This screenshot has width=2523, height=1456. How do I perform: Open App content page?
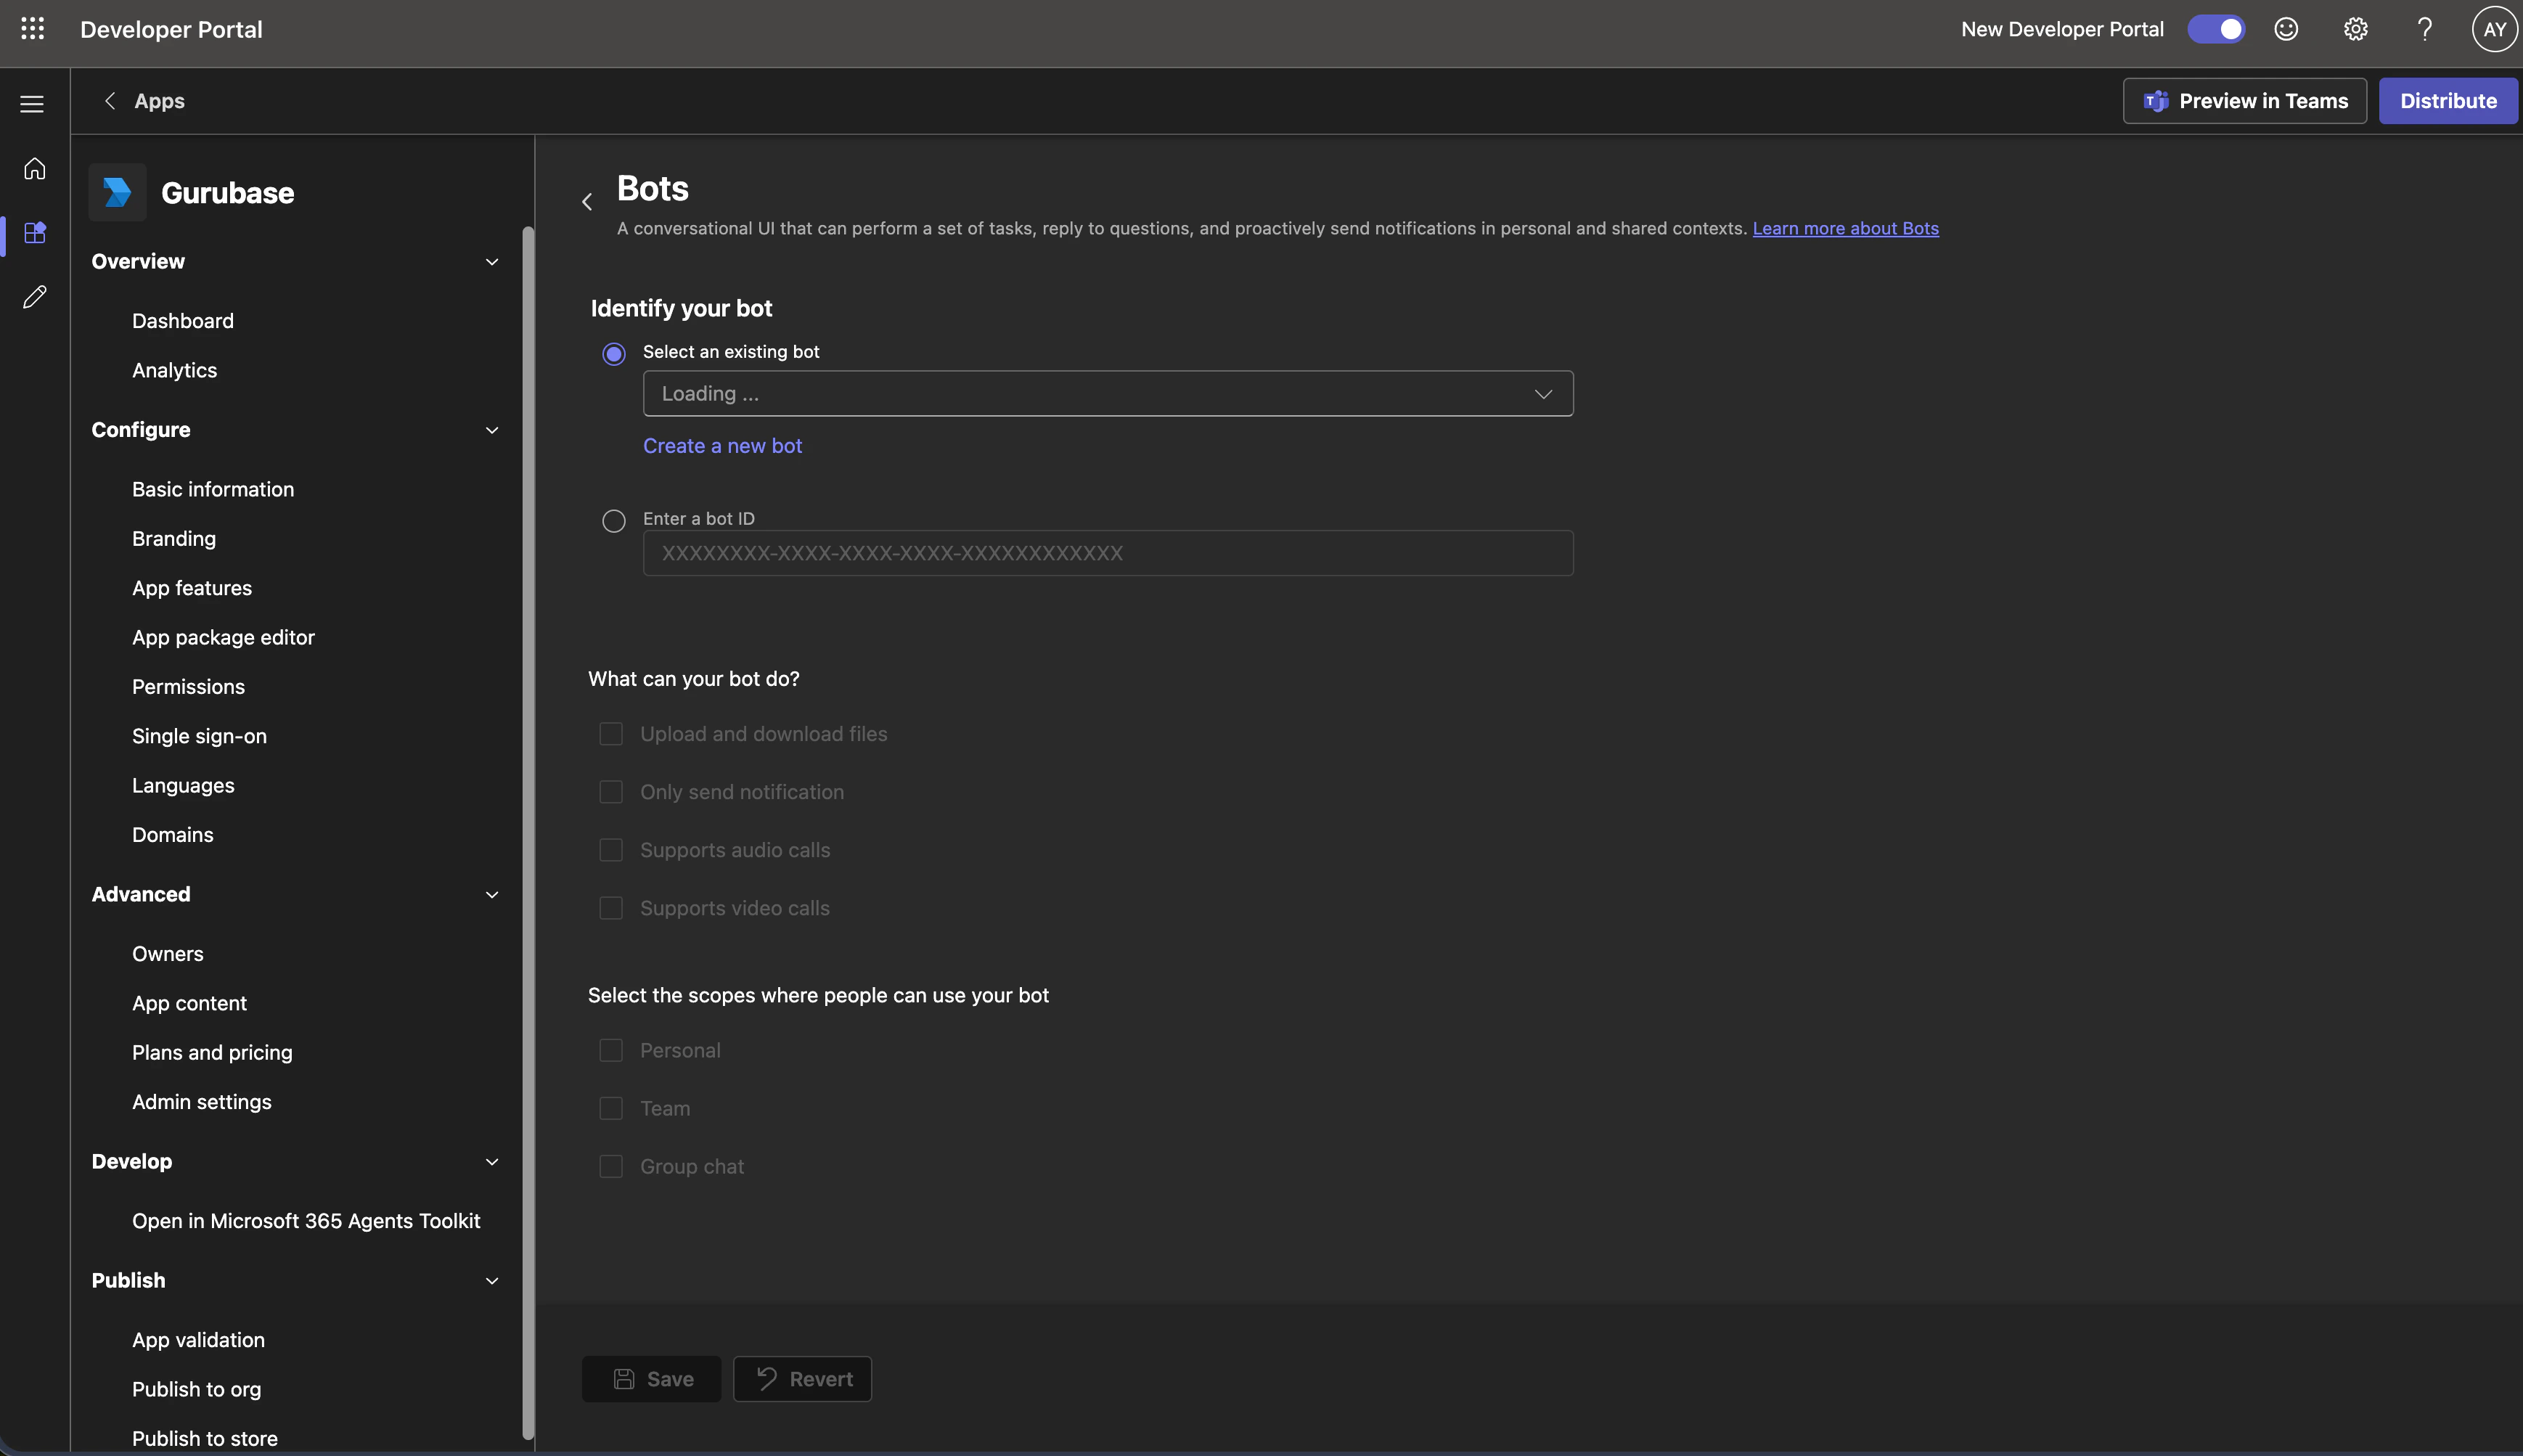tap(189, 1003)
